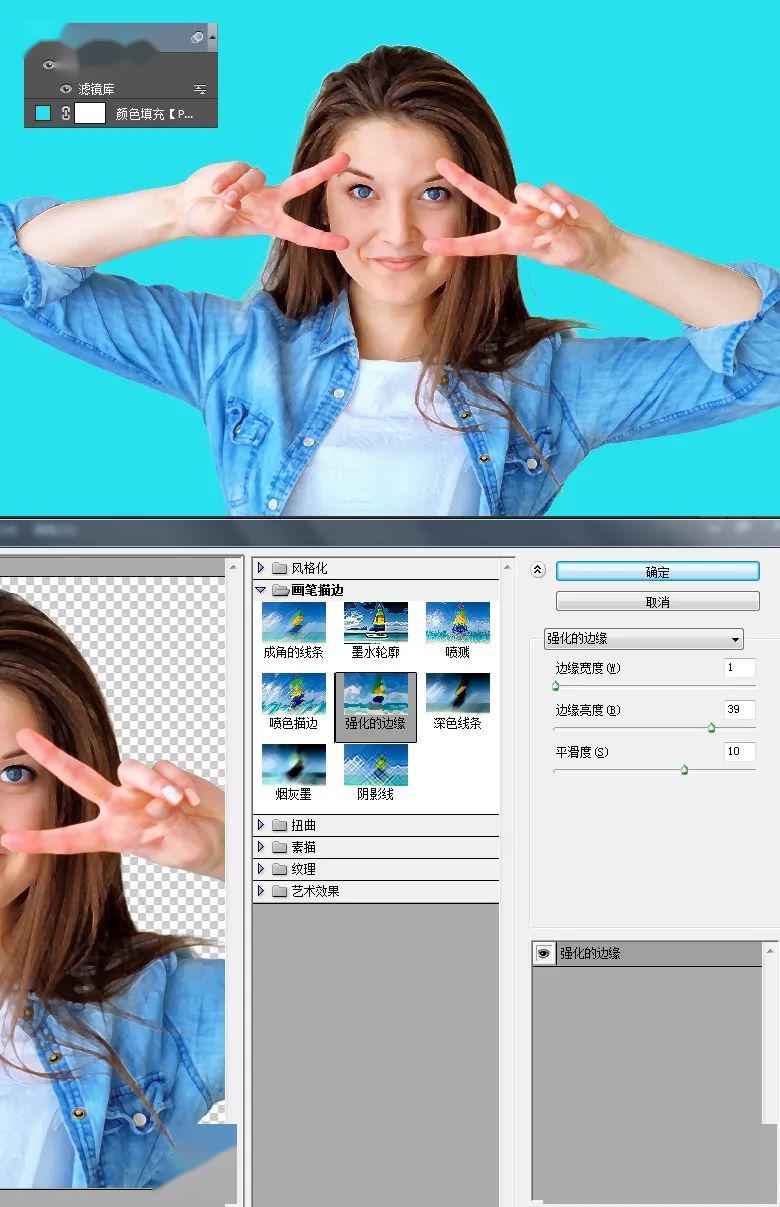Apply the 喷溅 filter thumbnail
The width and height of the screenshot is (780, 1207).
click(x=457, y=622)
